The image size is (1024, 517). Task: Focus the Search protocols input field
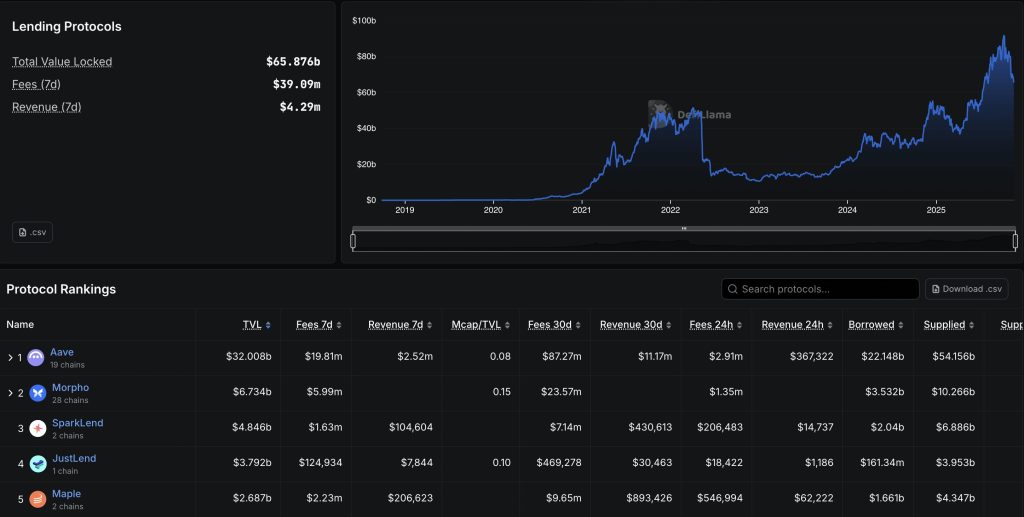(x=825, y=289)
